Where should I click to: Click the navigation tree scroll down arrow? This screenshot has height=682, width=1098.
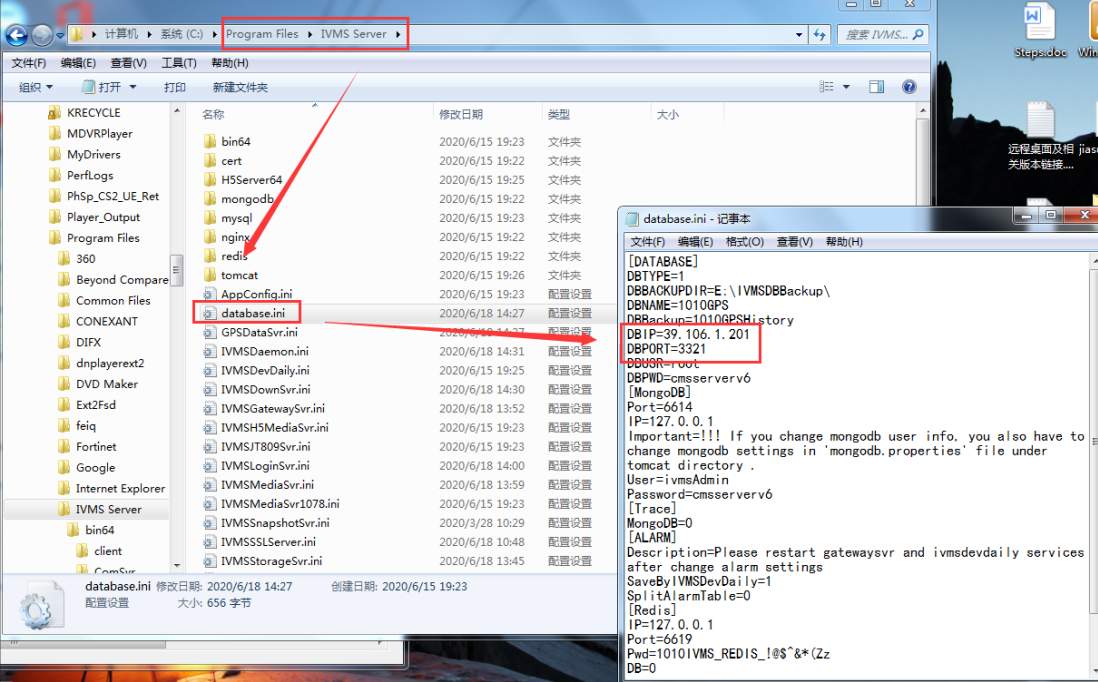coord(176,565)
